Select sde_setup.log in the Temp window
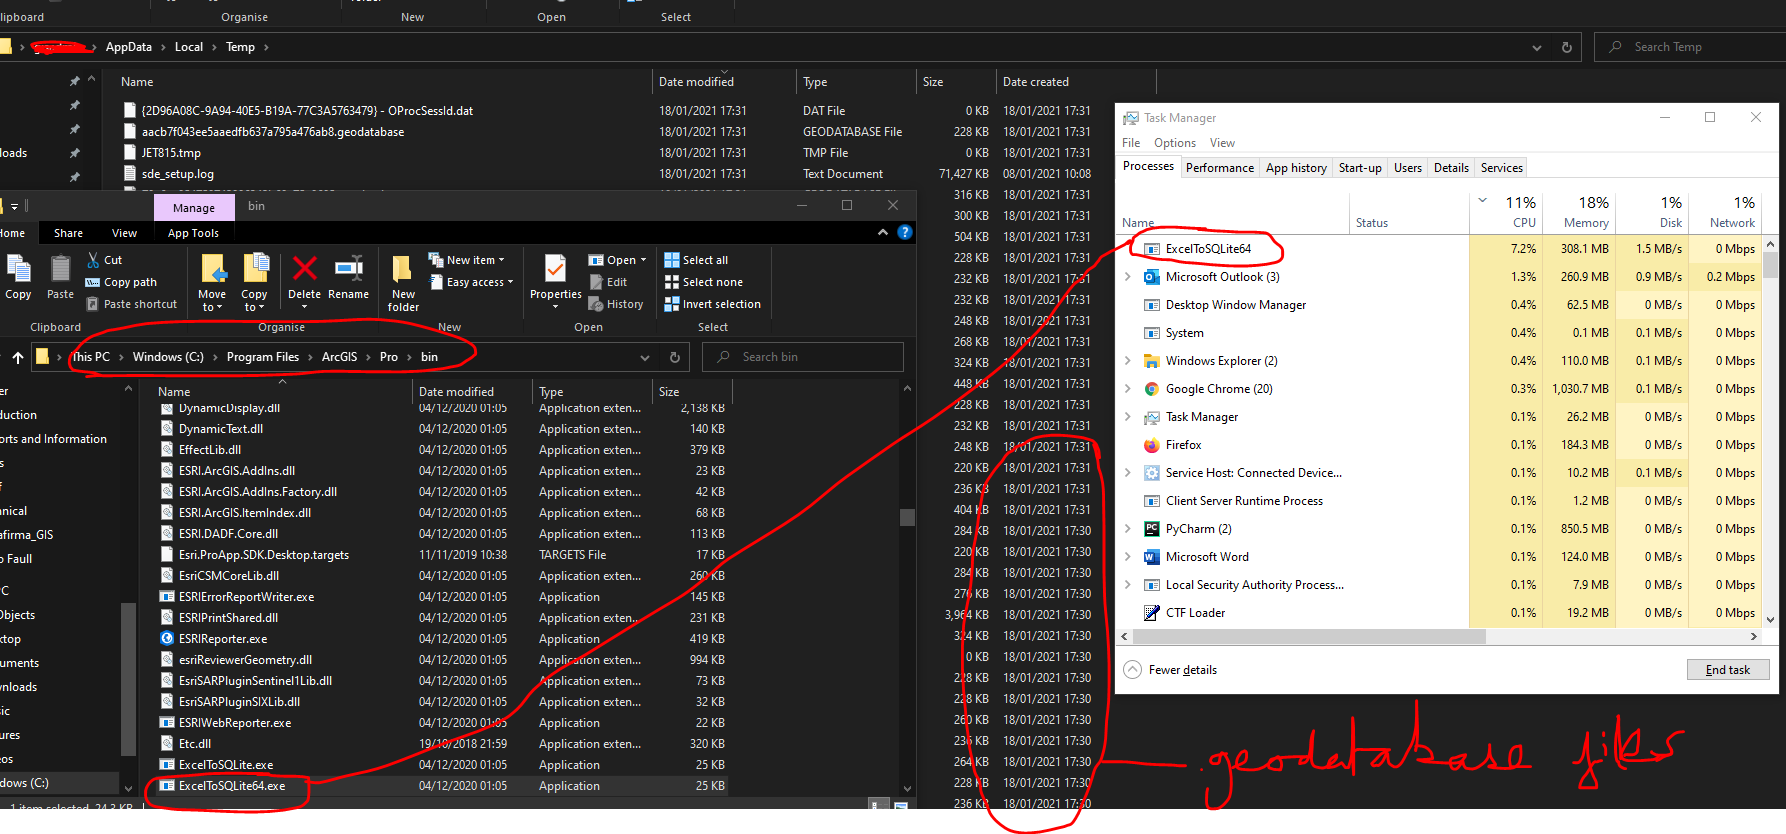 178,174
